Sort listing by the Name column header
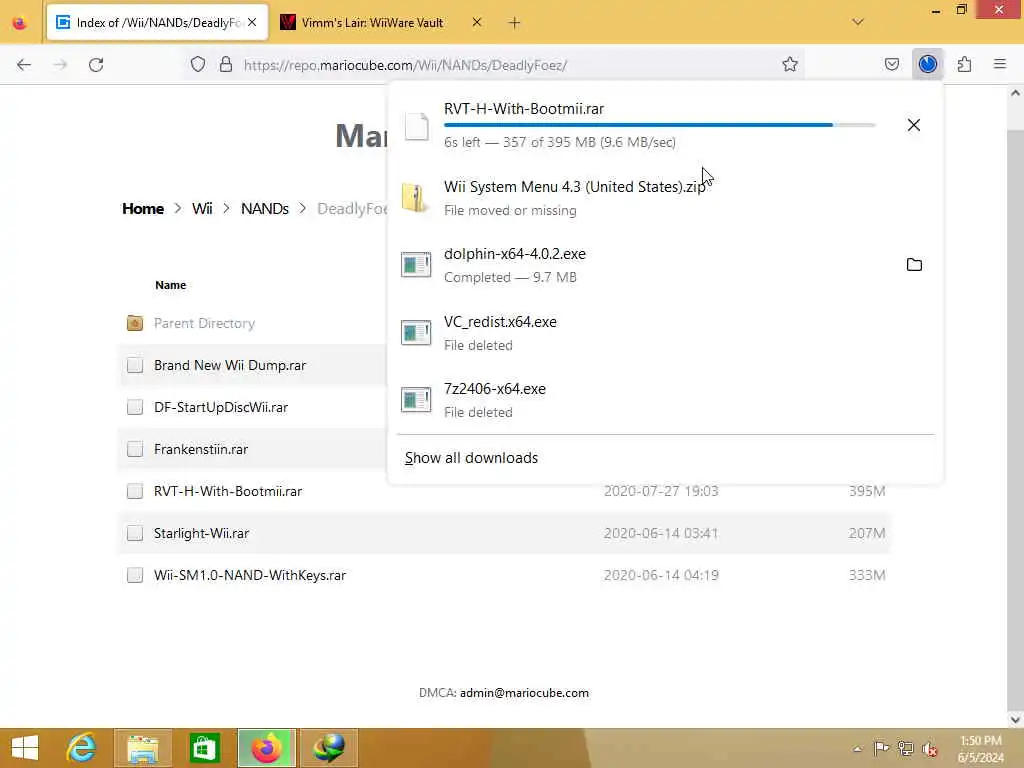 click(x=170, y=285)
